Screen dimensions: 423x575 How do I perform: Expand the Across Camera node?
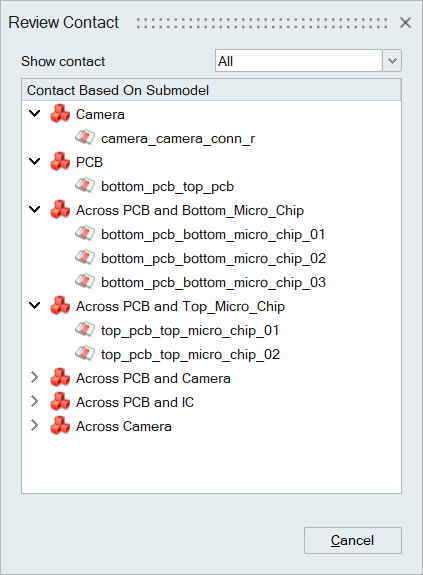tap(34, 425)
